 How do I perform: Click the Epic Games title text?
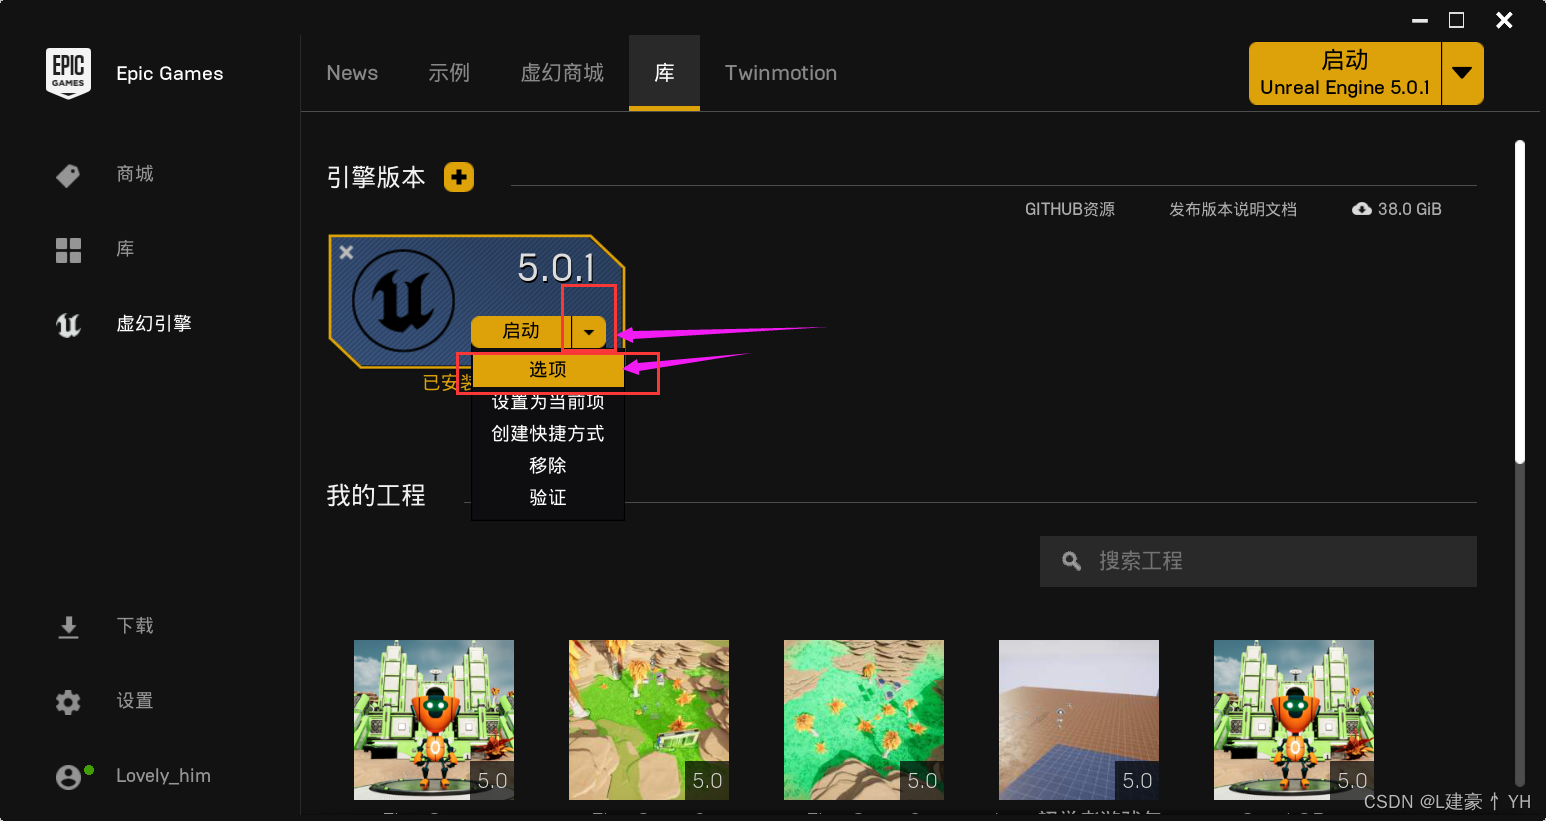pyautogui.click(x=170, y=73)
